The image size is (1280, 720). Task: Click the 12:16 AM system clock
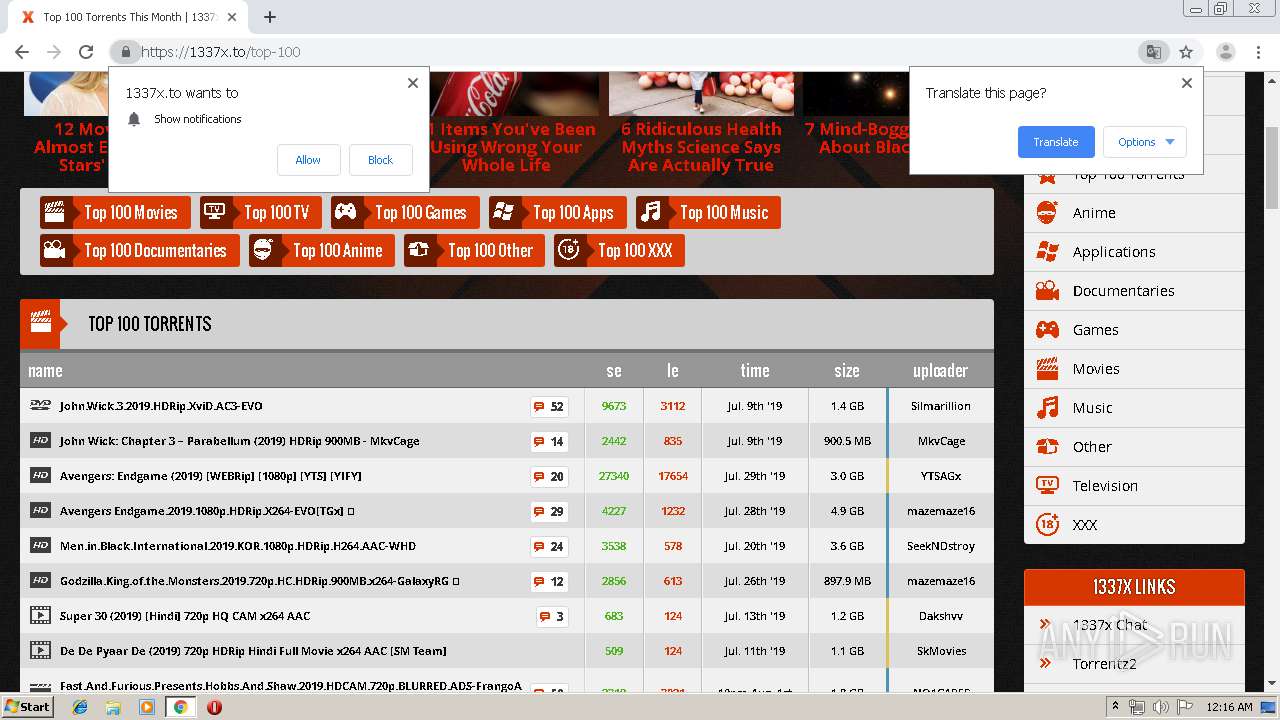pyautogui.click(x=1229, y=707)
